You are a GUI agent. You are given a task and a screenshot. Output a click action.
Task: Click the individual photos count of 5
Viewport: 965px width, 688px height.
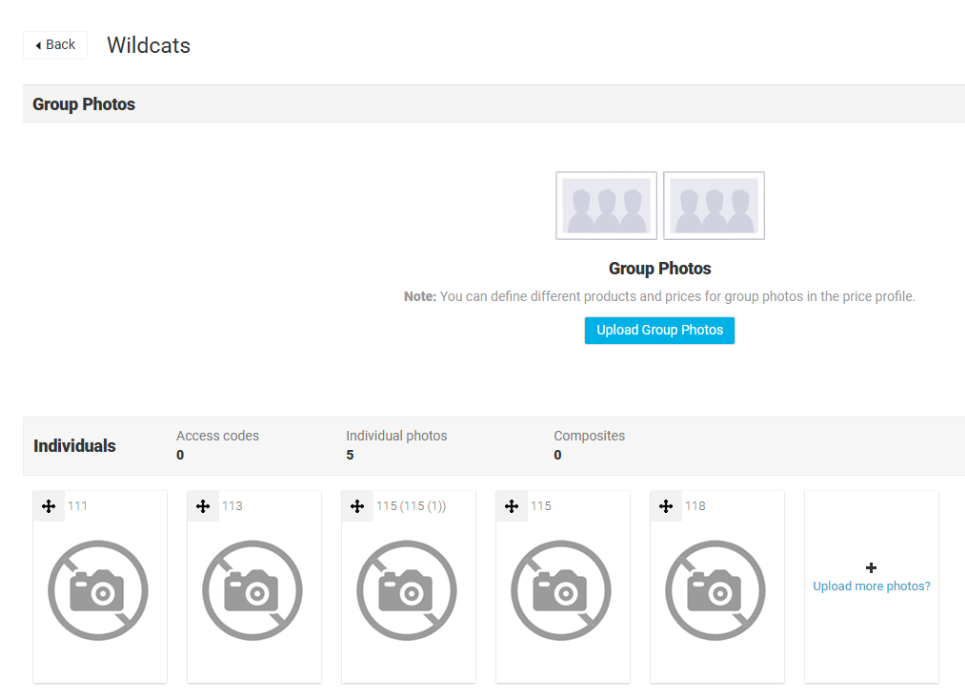click(350, 455)
